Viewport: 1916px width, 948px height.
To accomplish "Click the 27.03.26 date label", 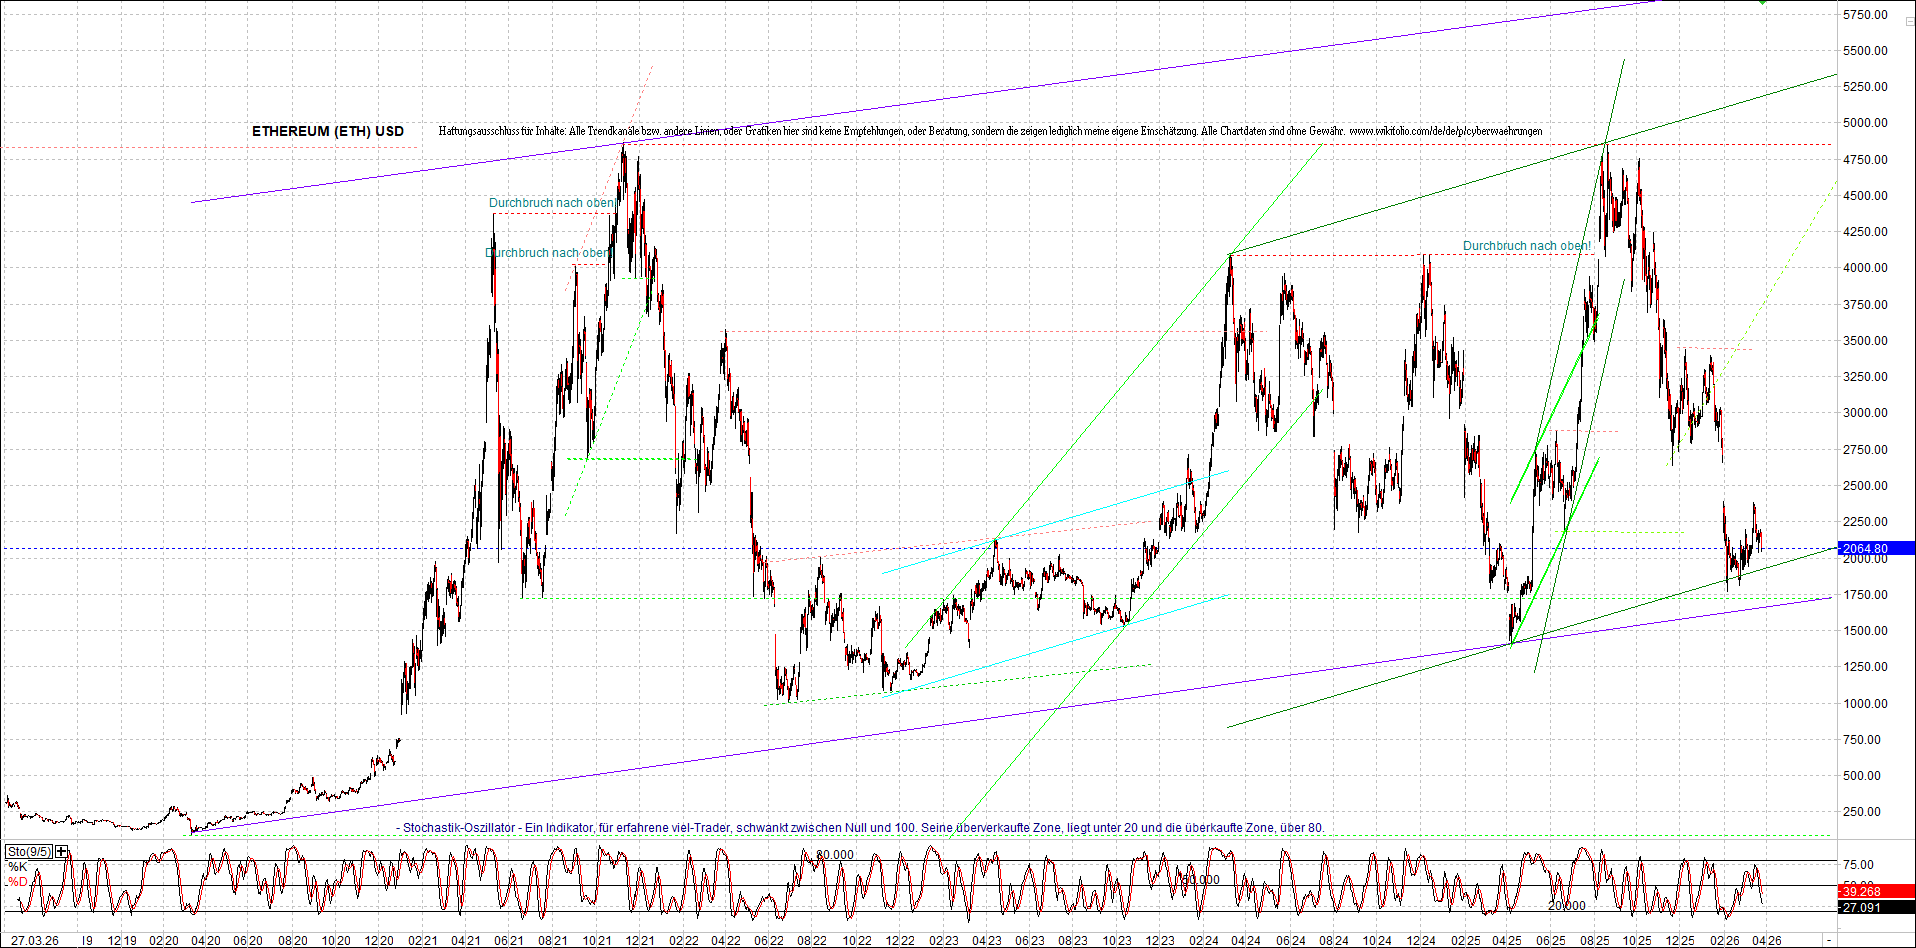I will pos(34,941).
